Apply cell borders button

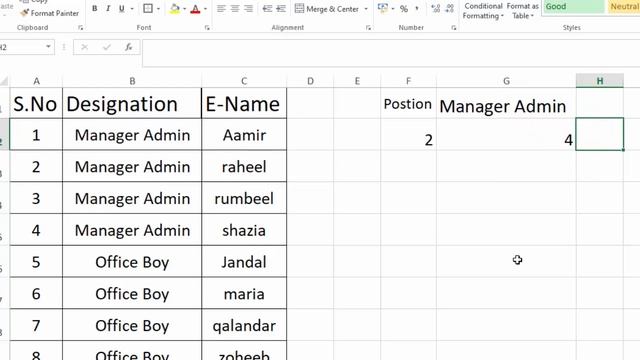point(148,9)
